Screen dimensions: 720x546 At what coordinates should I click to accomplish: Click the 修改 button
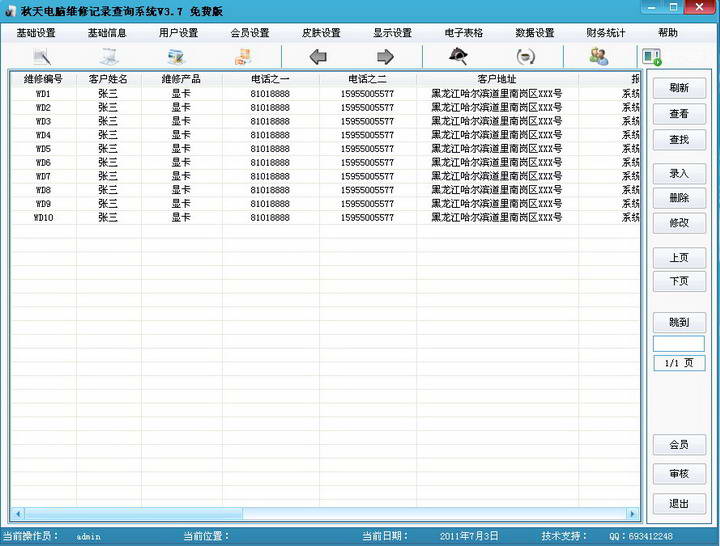point(679,223)
